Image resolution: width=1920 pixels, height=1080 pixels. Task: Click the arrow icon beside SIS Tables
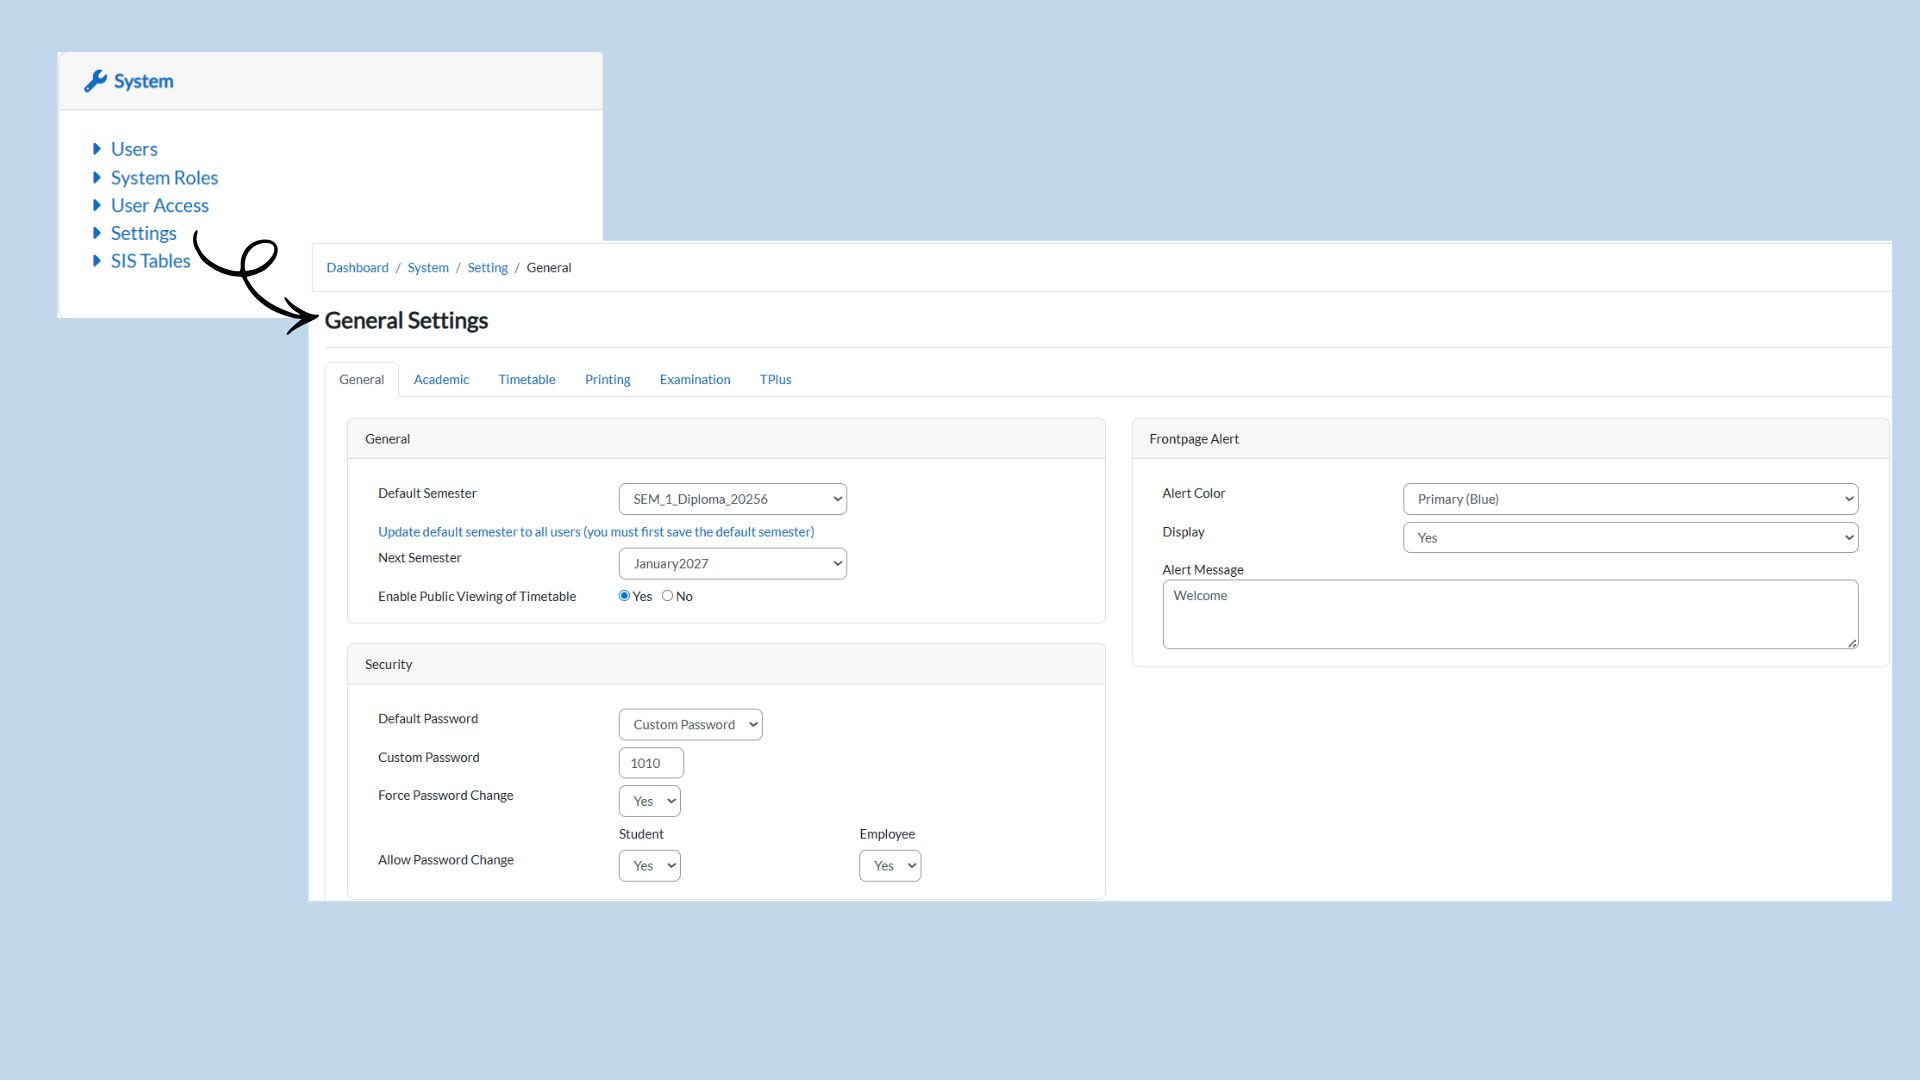(97, 261)
